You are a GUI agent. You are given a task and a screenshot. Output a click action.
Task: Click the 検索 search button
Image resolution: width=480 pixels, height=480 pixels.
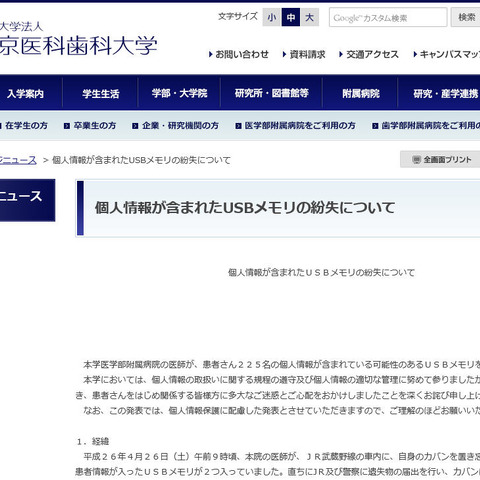(466, 17)
